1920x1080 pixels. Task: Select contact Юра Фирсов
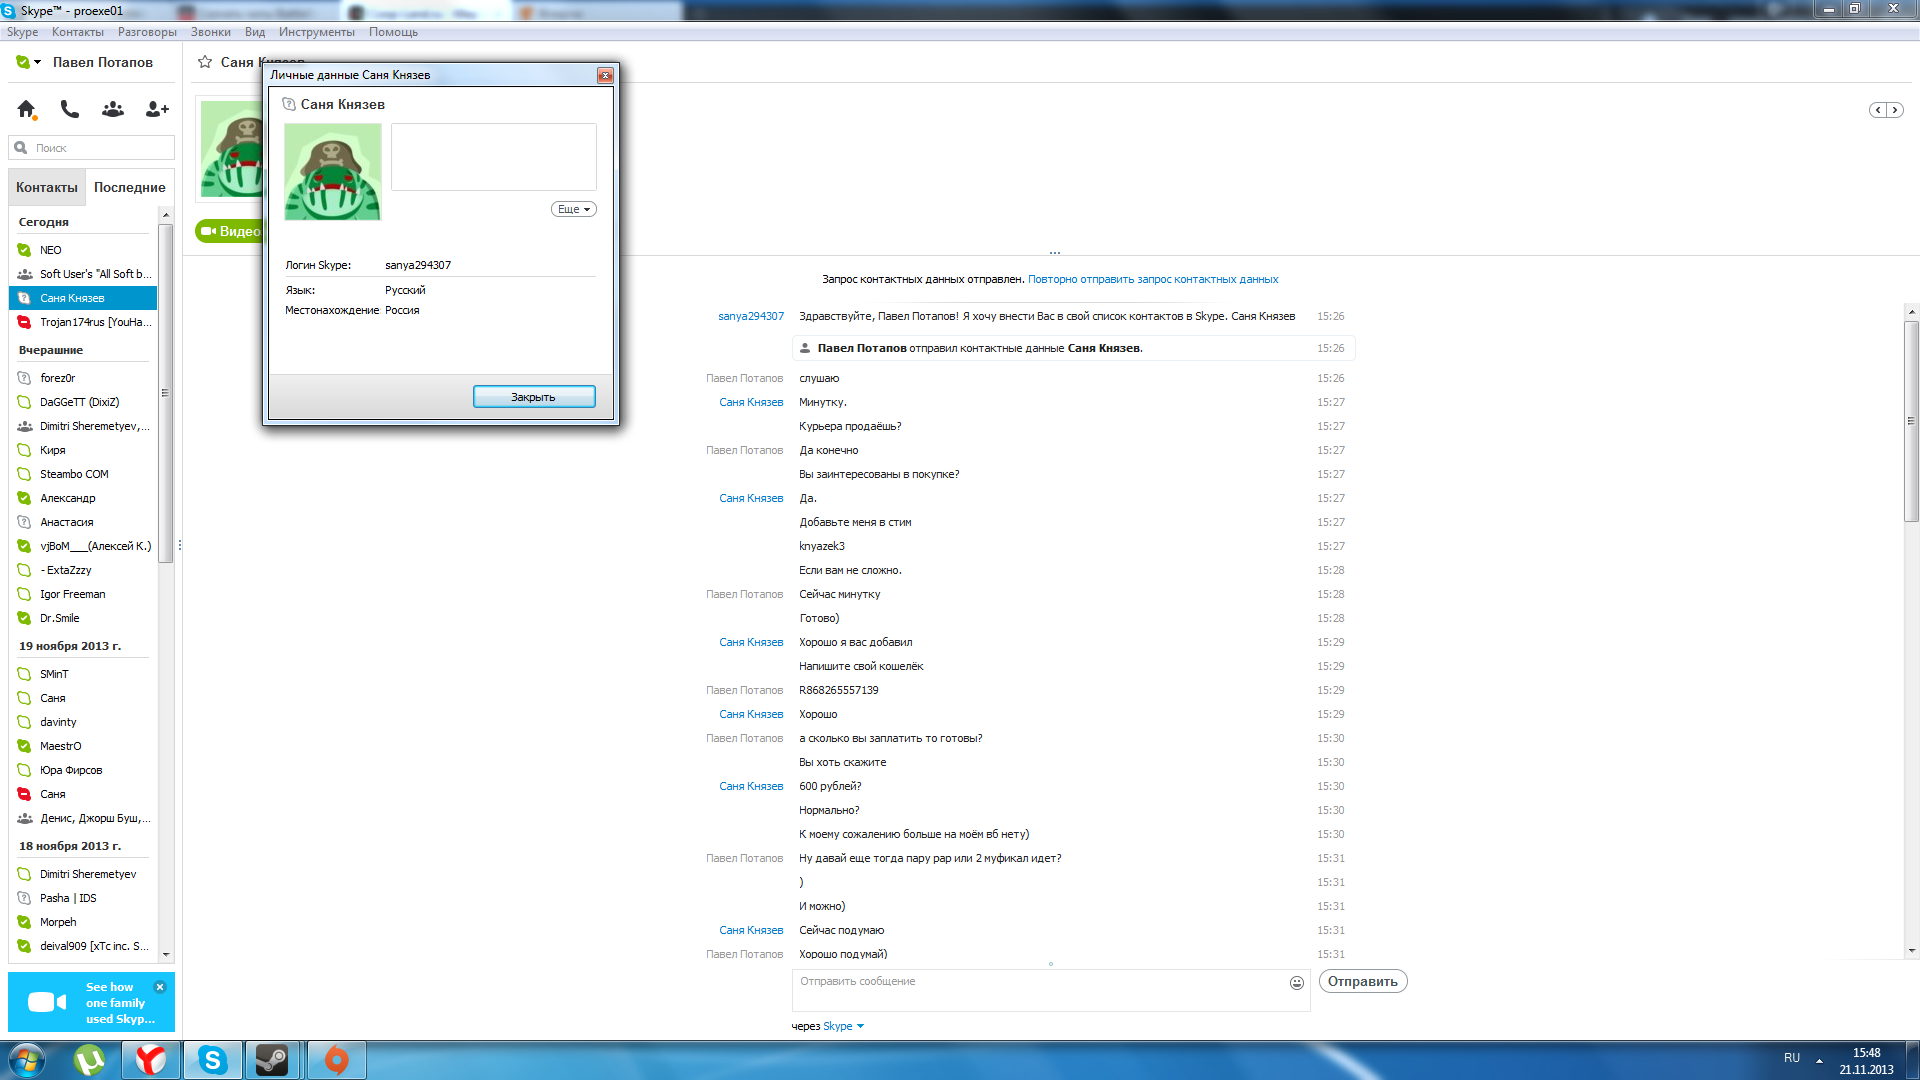click(83, 770)
